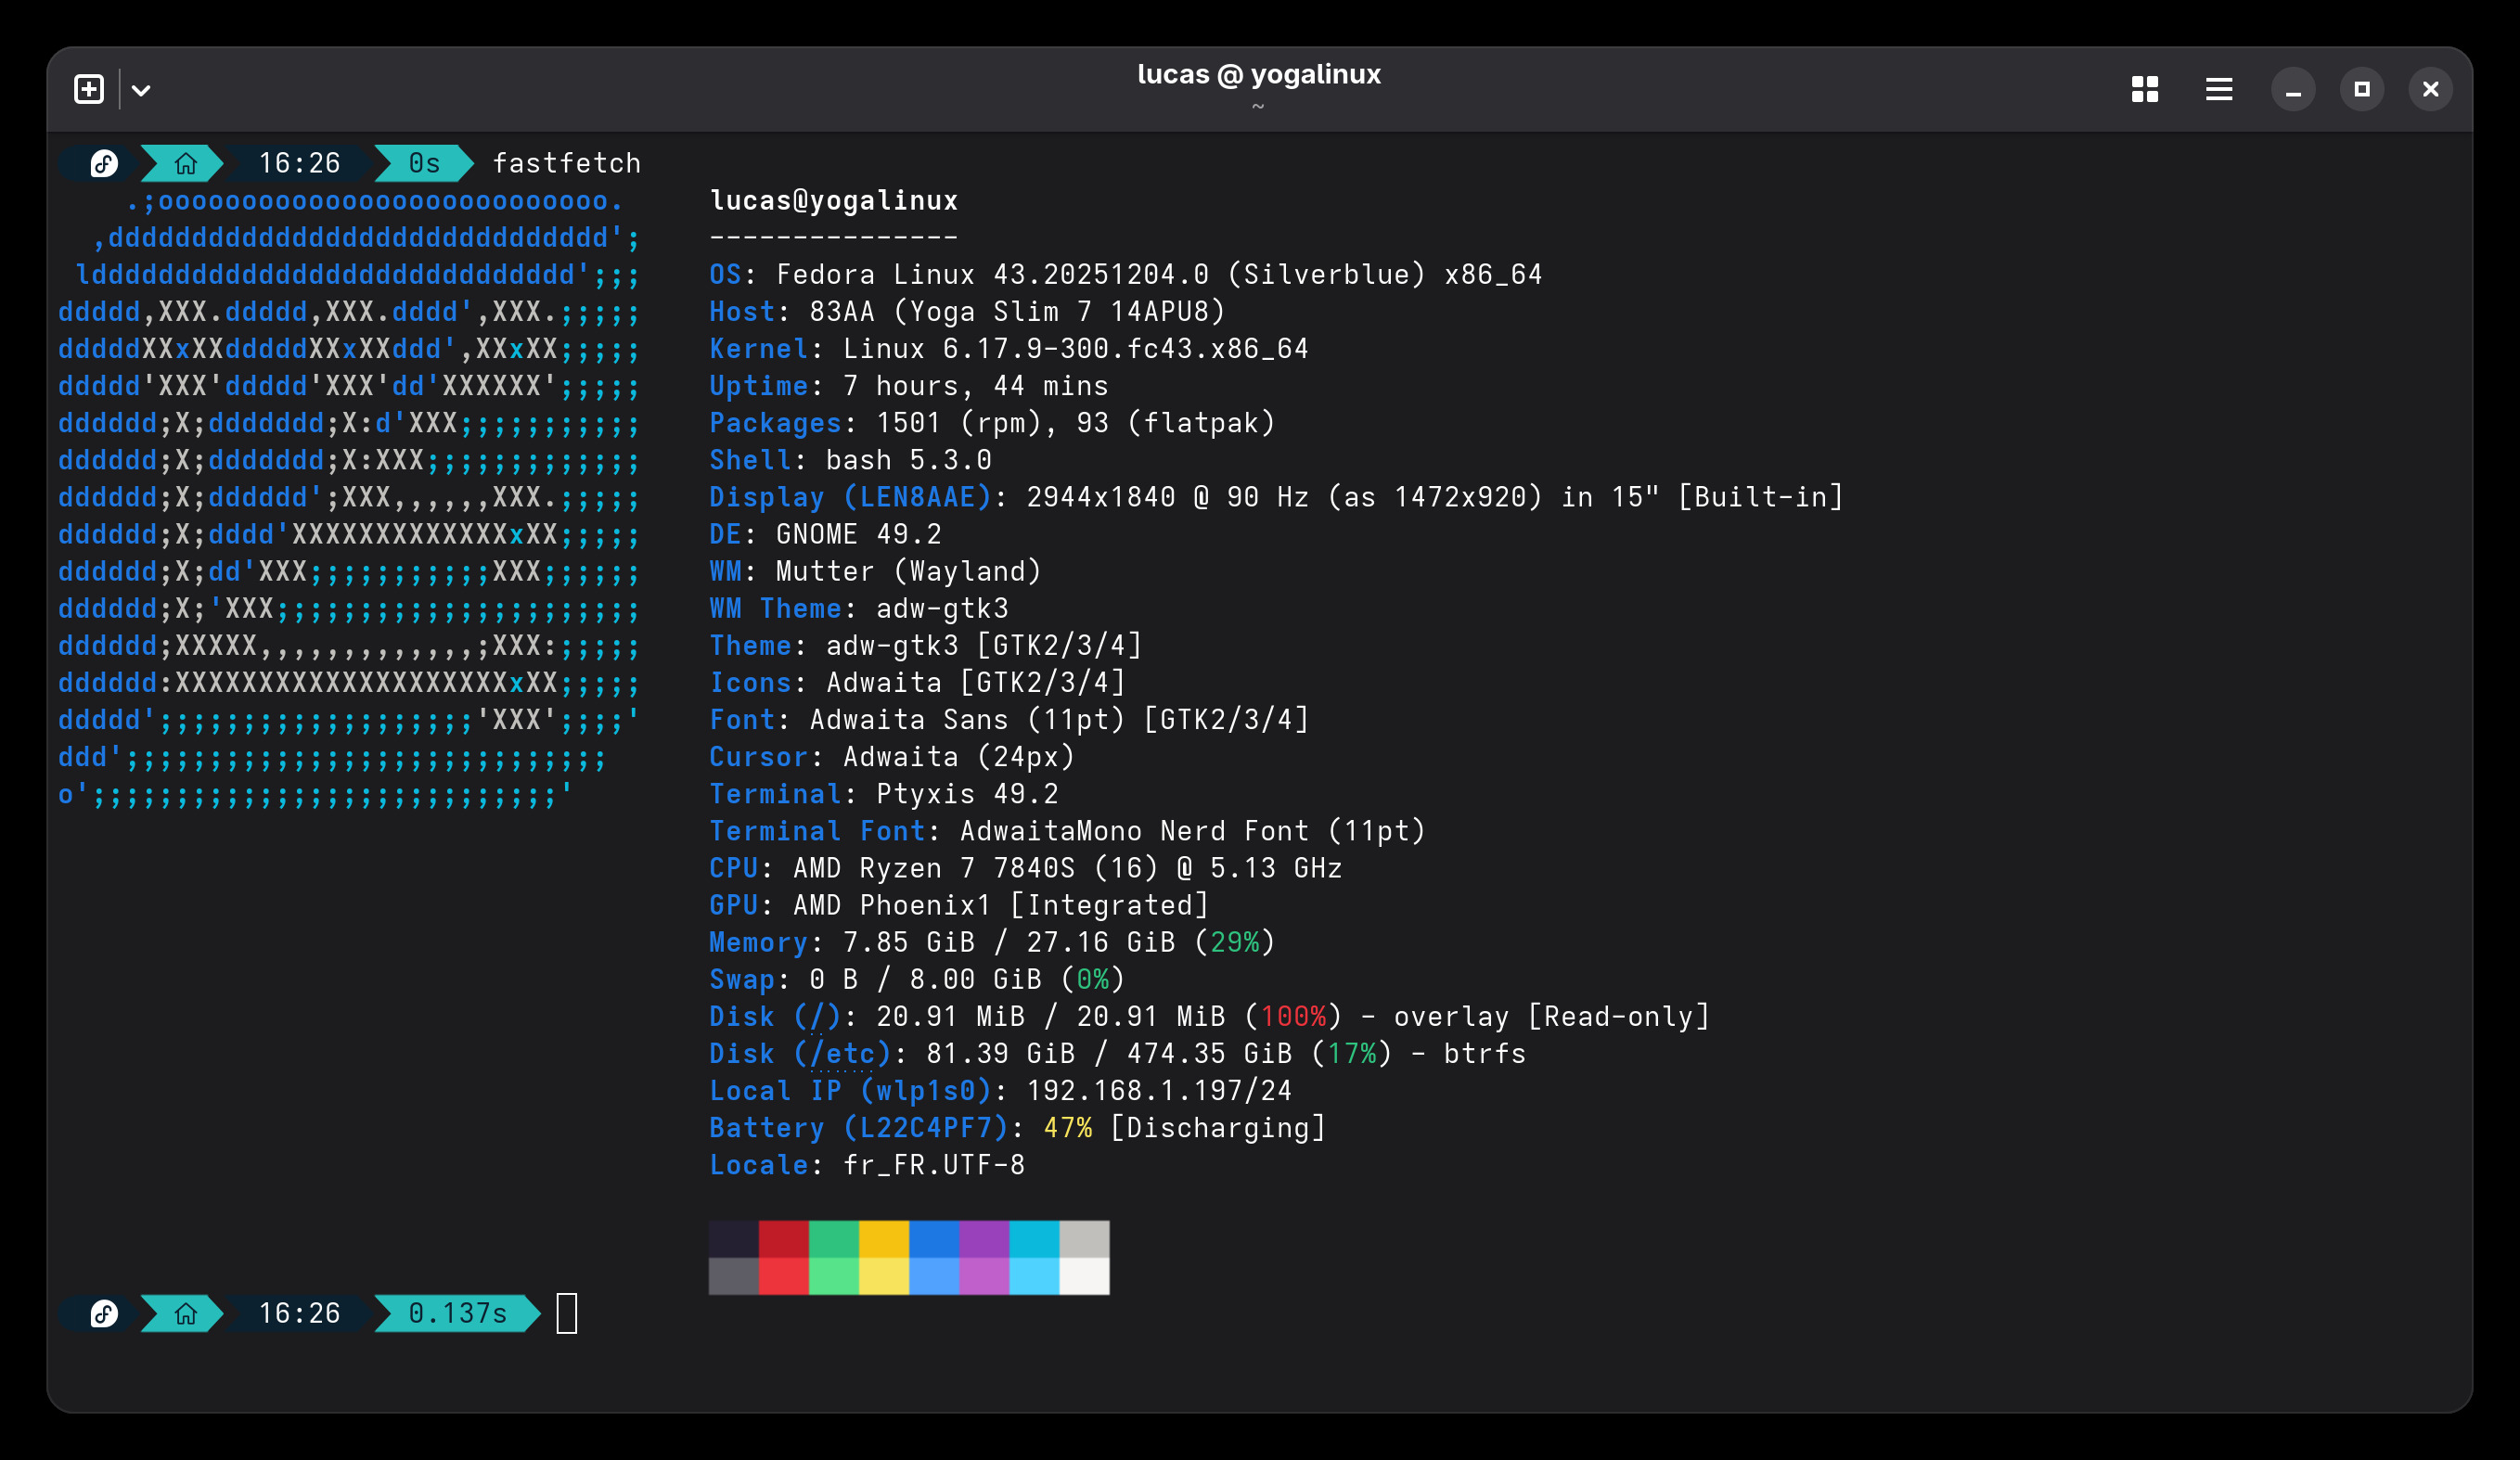The height and width of the screenshot is (1460, 2520).
Task: Click the 0s duration segment
Action: (424, 163)
